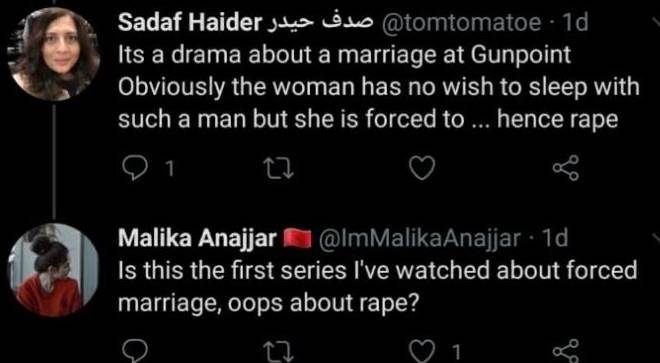Share Sadaf Haider's tweet
660x363 pixels.
click(x=566, y=169)
